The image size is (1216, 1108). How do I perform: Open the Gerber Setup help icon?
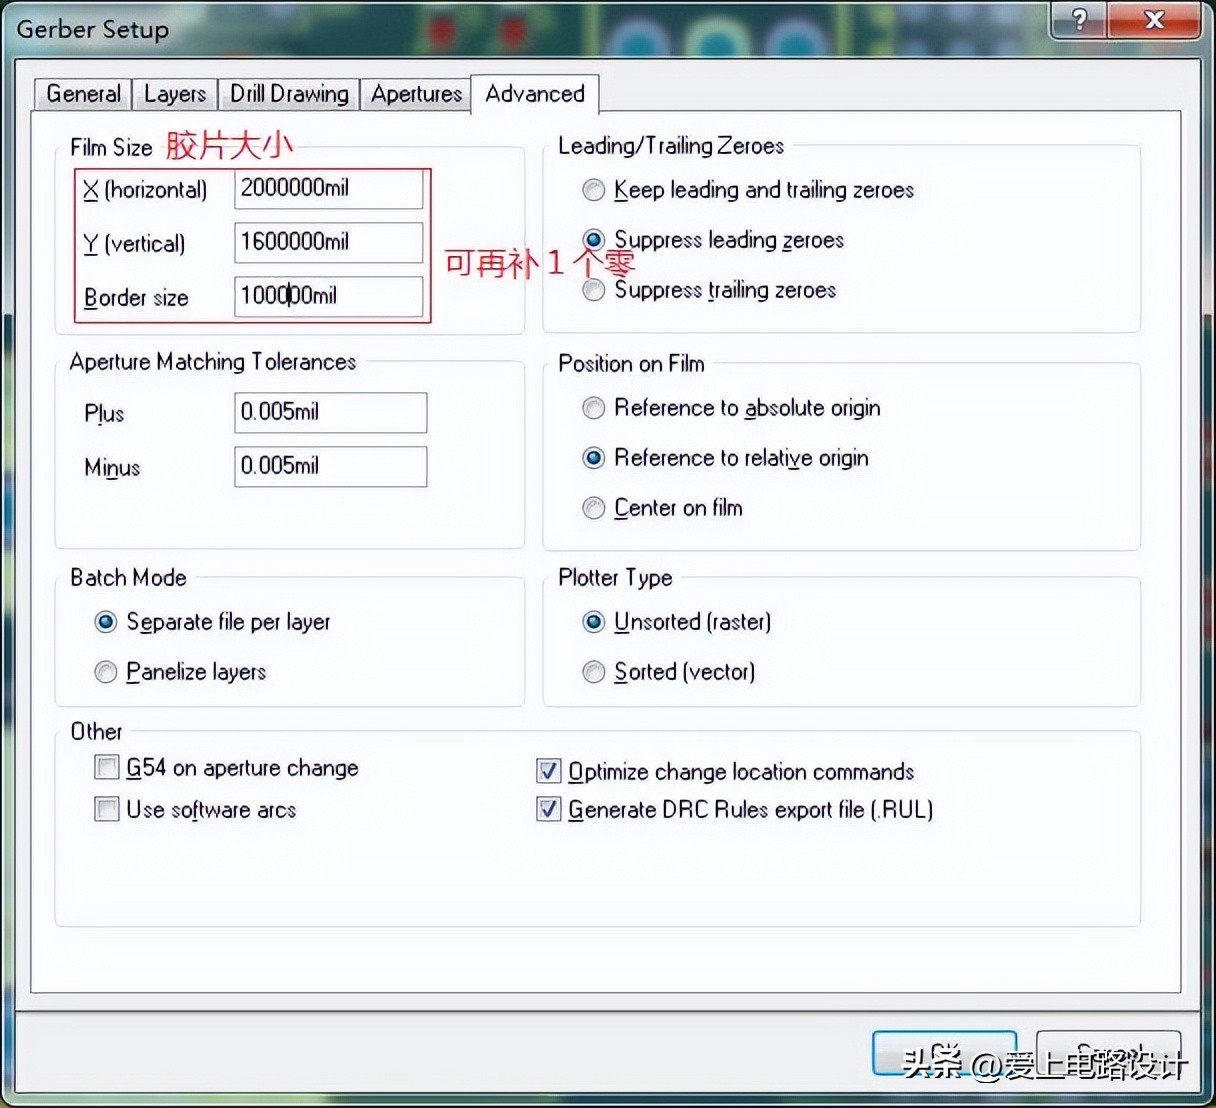(1078, 20)
